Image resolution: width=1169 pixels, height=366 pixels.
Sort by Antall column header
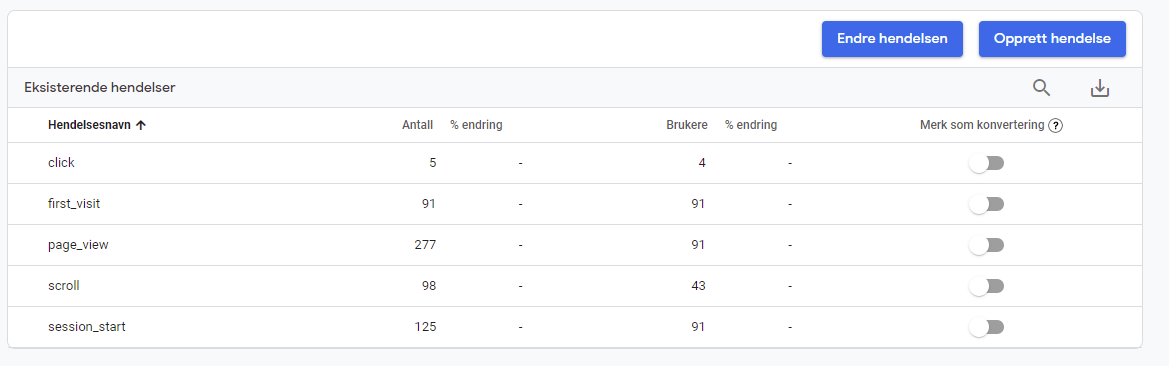(x=418, y=125)
